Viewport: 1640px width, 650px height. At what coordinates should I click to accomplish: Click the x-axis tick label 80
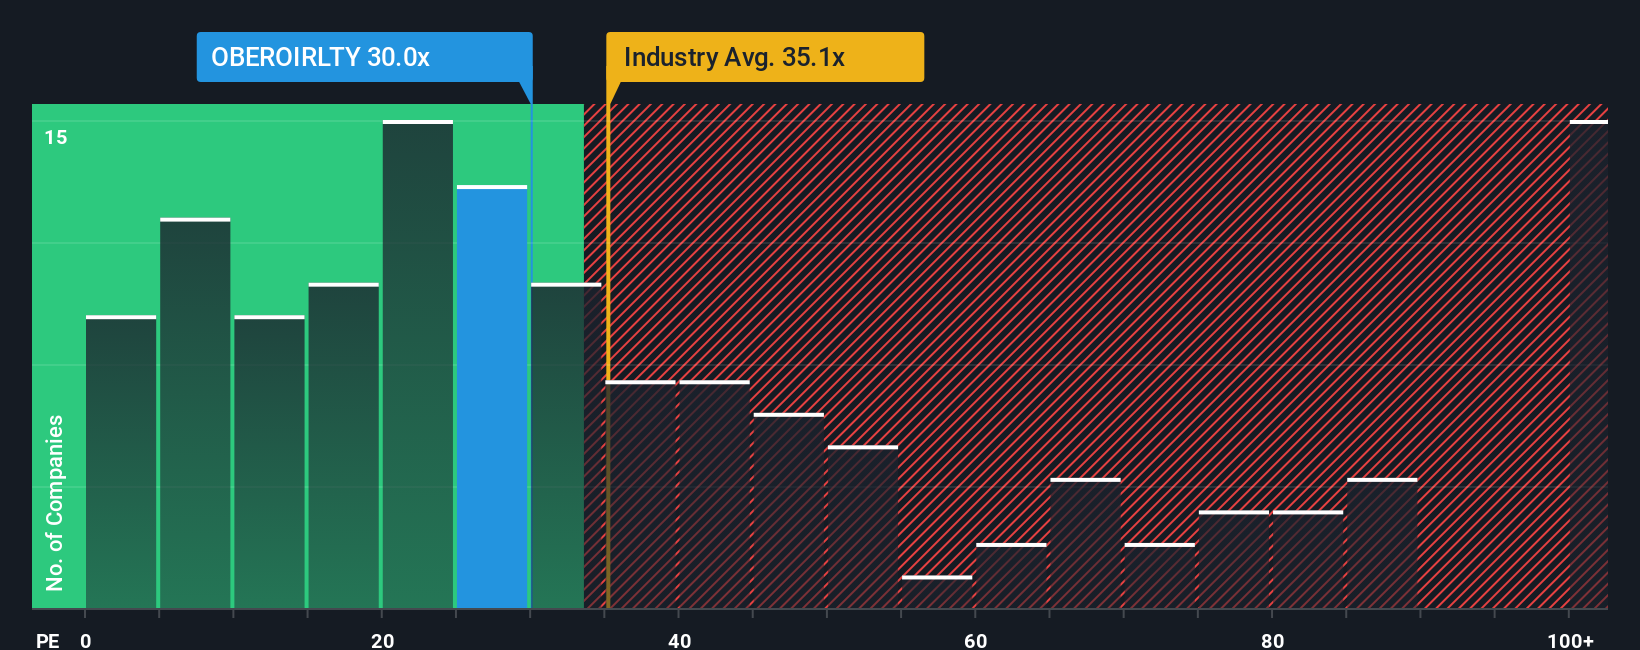click(1272, 640)
